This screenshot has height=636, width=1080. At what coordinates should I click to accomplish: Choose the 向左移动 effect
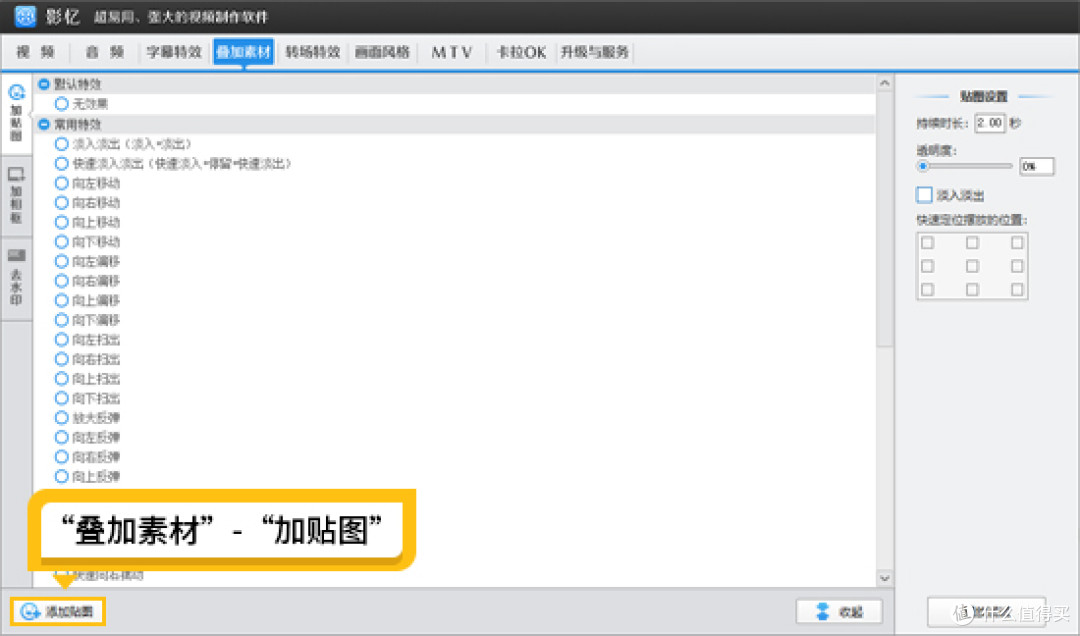pos(61,183)
